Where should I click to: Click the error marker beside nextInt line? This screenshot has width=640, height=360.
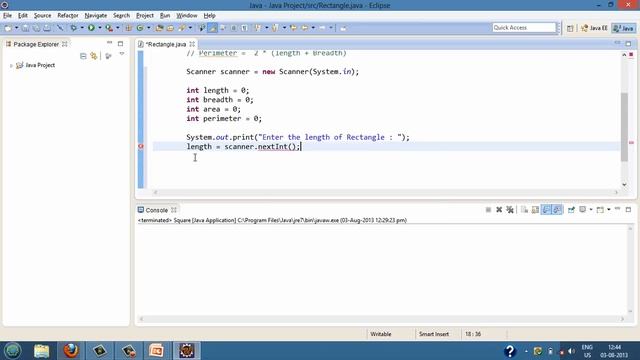[x=141, y=147]
